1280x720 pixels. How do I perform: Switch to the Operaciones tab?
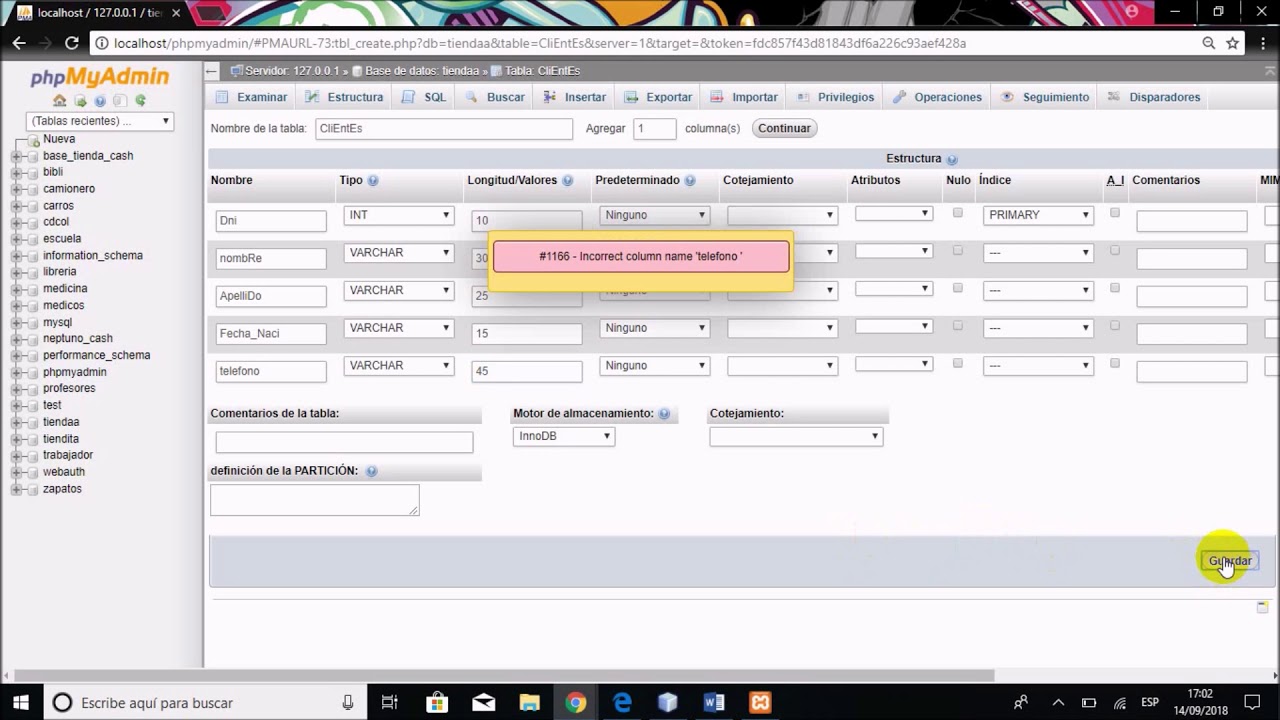tap(937, 97)
